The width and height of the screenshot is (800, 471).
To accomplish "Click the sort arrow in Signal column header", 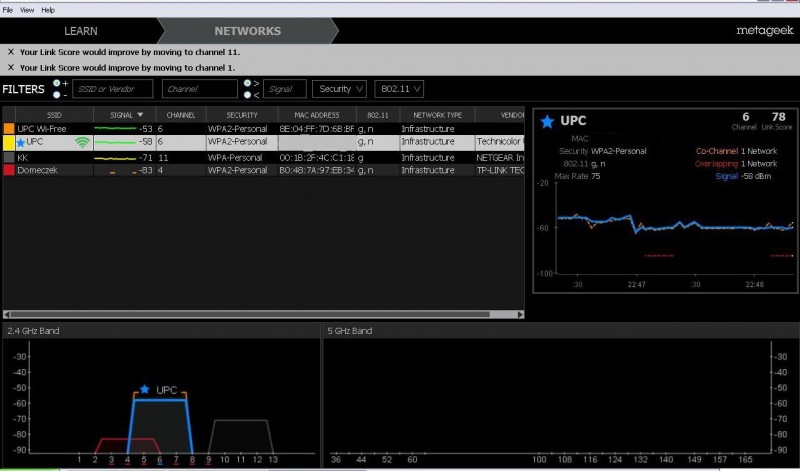I will 140,115.
